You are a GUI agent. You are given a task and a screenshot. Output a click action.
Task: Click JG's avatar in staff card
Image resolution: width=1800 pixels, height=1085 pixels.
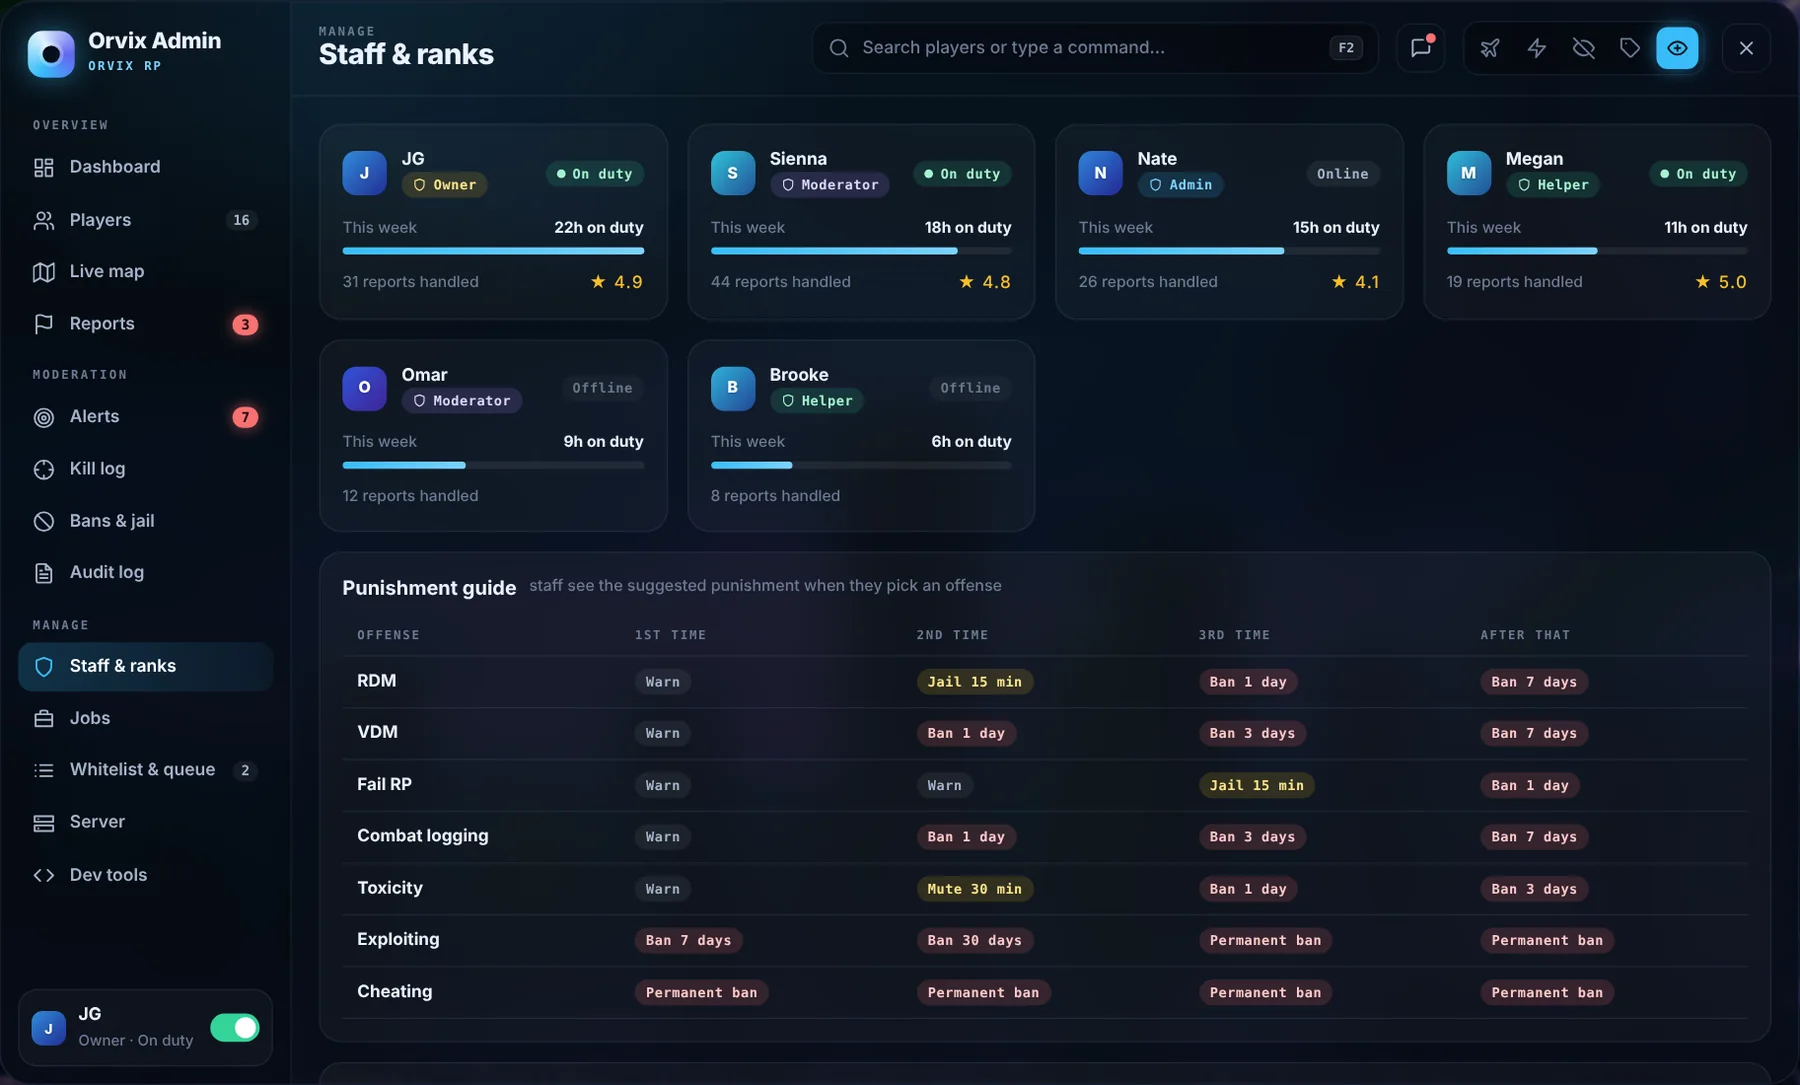365,173
